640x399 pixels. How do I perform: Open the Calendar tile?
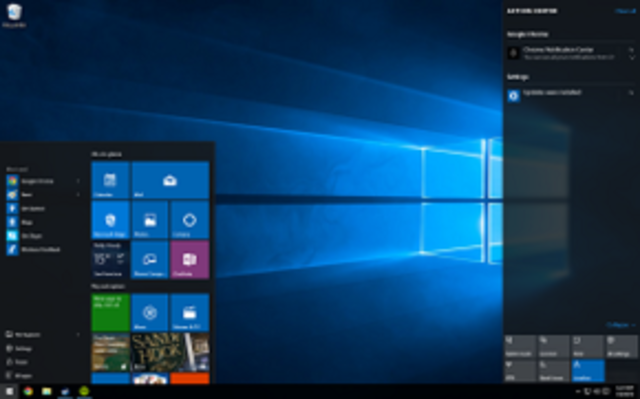point(110,180)
